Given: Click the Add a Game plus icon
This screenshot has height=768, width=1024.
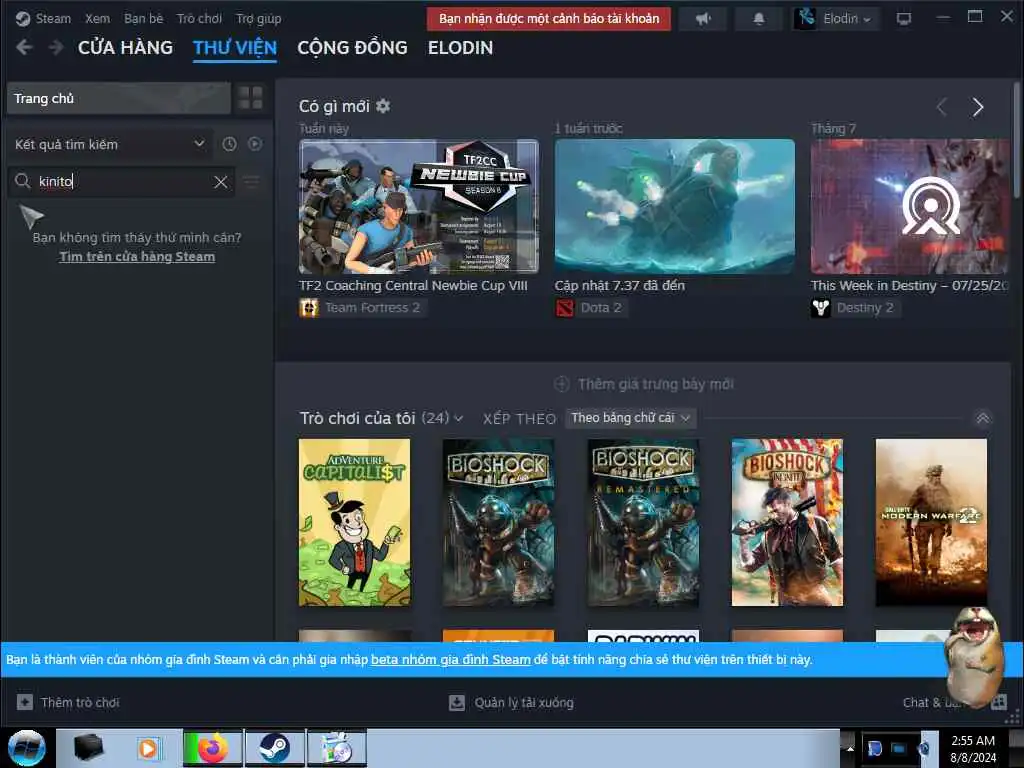Looking at the screenshot, I should [25, 702].
